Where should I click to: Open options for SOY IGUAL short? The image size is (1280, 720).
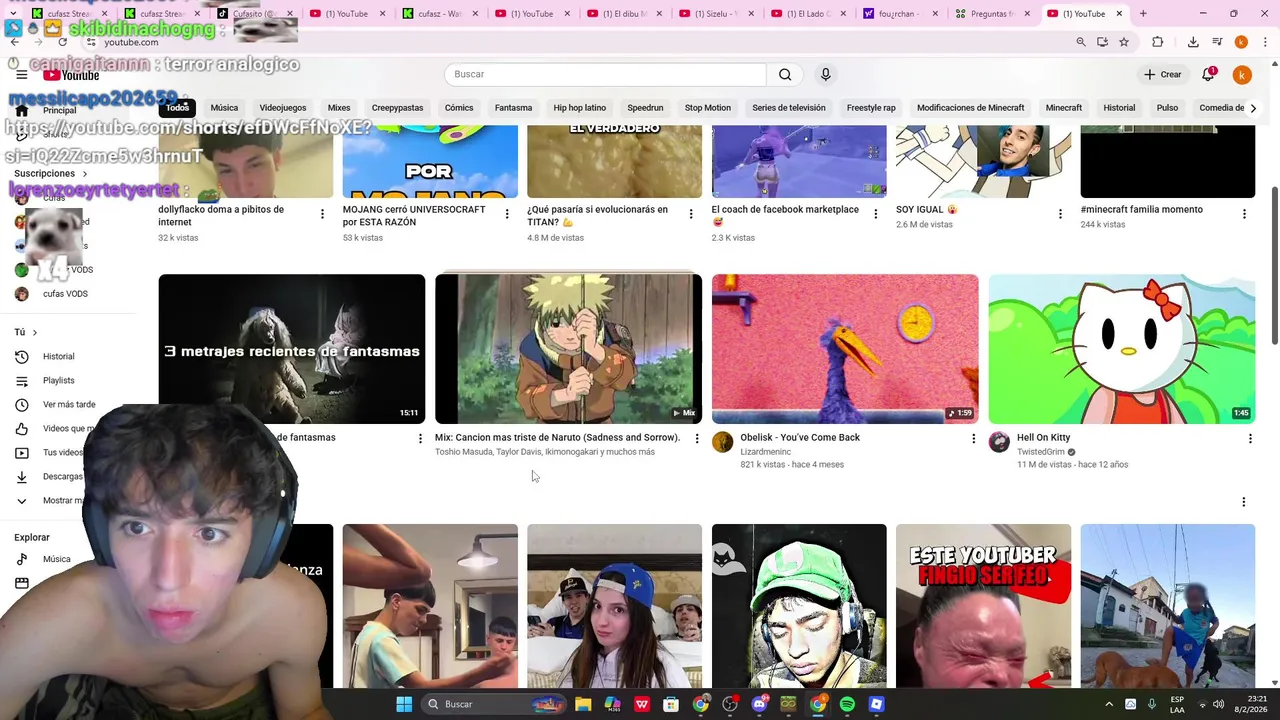point(1060,214)
